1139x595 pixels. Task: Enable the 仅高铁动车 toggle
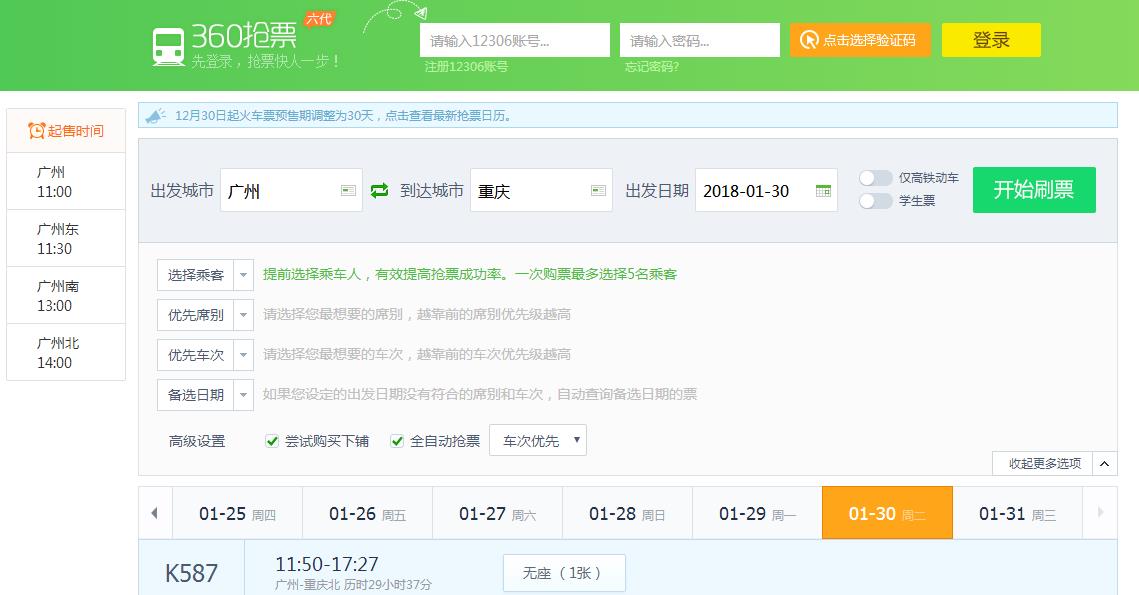[x=876, y=177]
